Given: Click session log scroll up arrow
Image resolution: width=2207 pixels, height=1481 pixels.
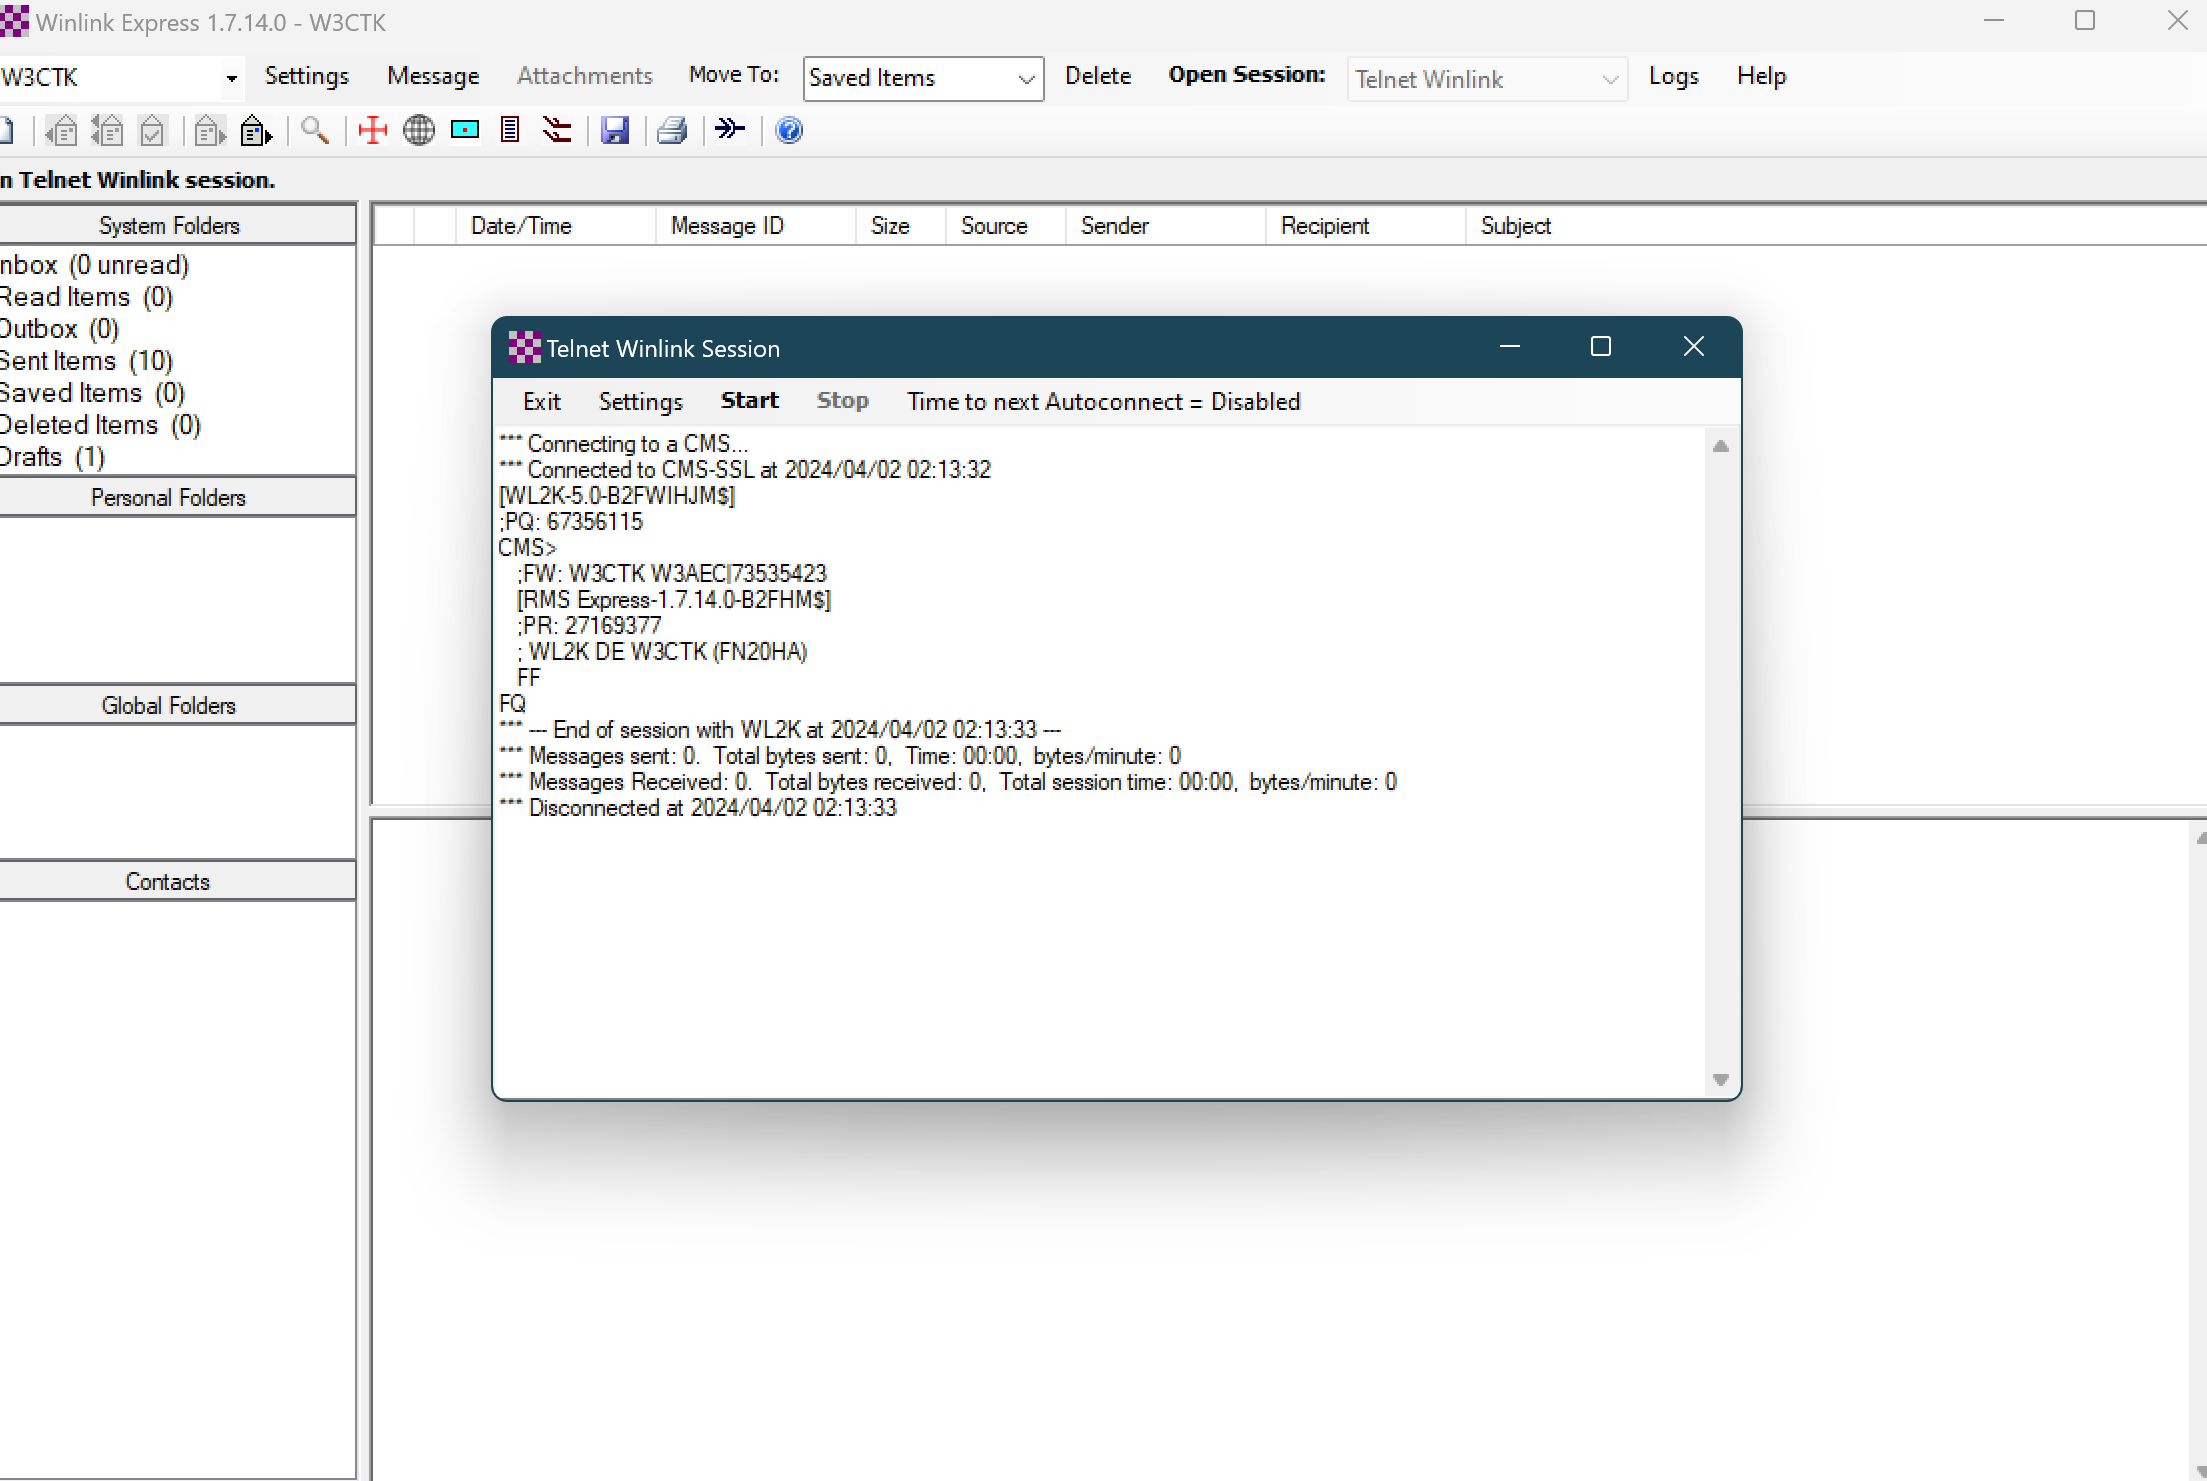Looking at the screenshot, I should click(1720, 446).
